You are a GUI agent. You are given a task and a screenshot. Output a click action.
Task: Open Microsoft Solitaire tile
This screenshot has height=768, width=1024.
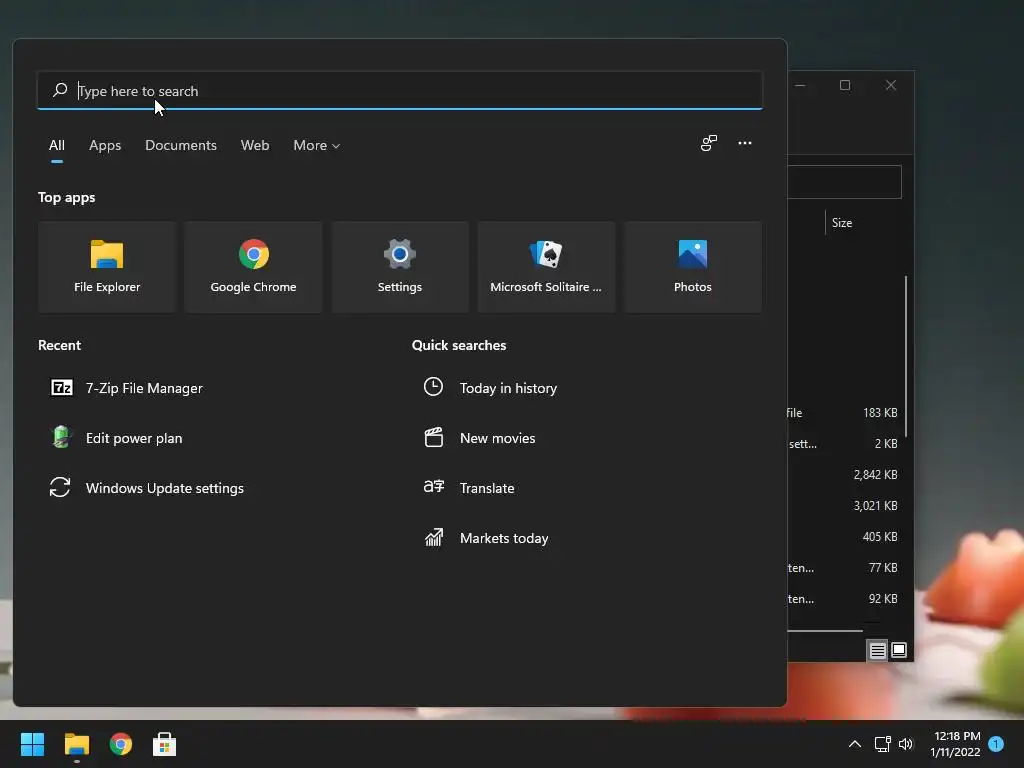(x=546, y=266)
